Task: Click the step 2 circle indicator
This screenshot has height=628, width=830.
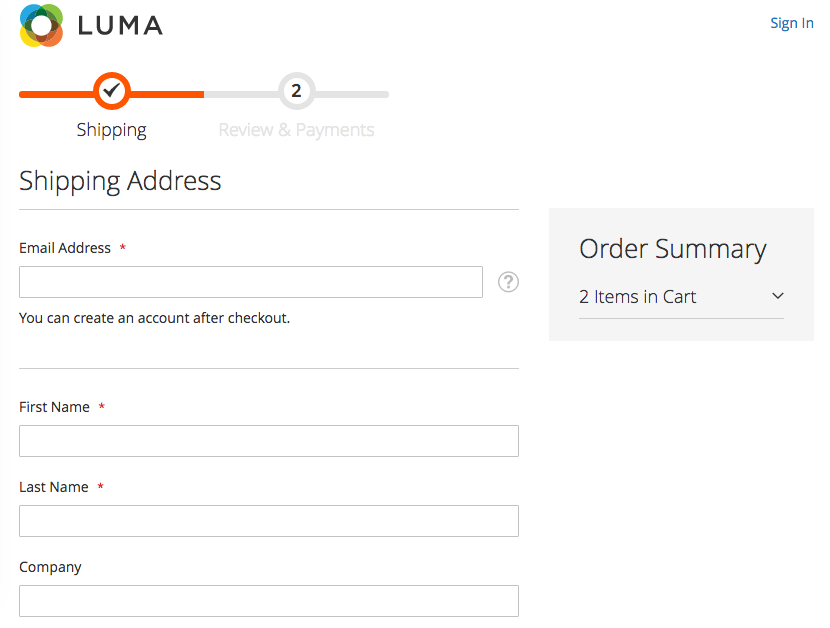Action: point(296,91)
